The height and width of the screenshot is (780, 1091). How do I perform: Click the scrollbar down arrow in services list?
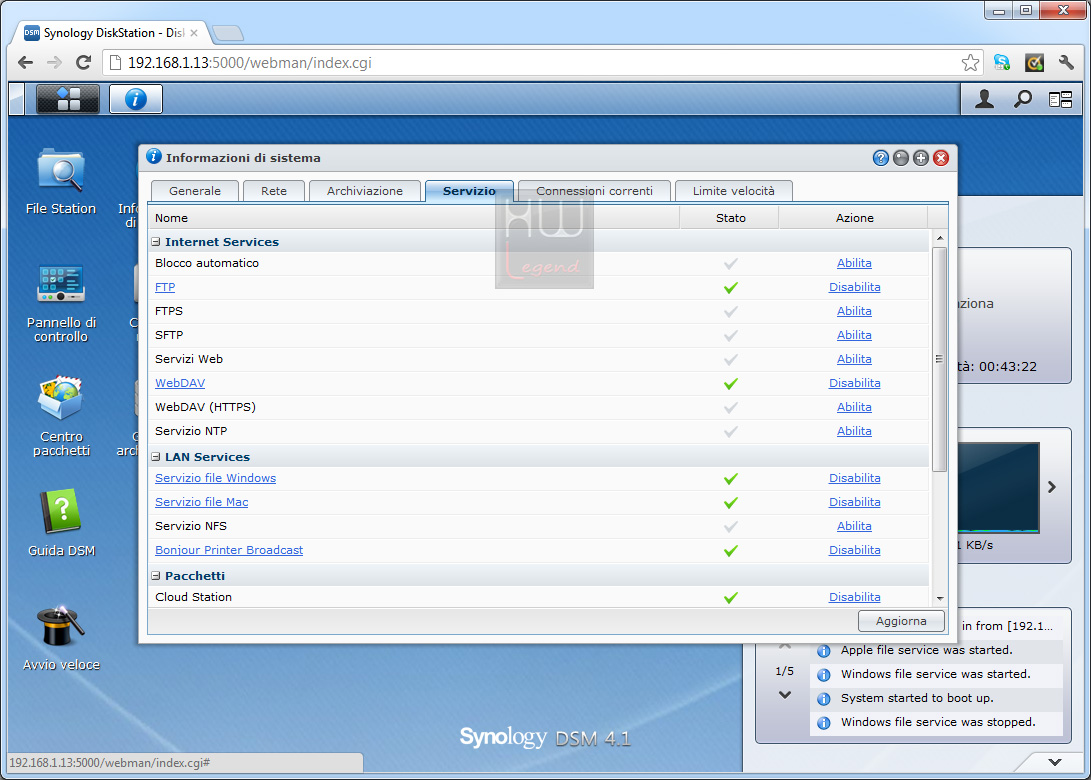(939, 598)
